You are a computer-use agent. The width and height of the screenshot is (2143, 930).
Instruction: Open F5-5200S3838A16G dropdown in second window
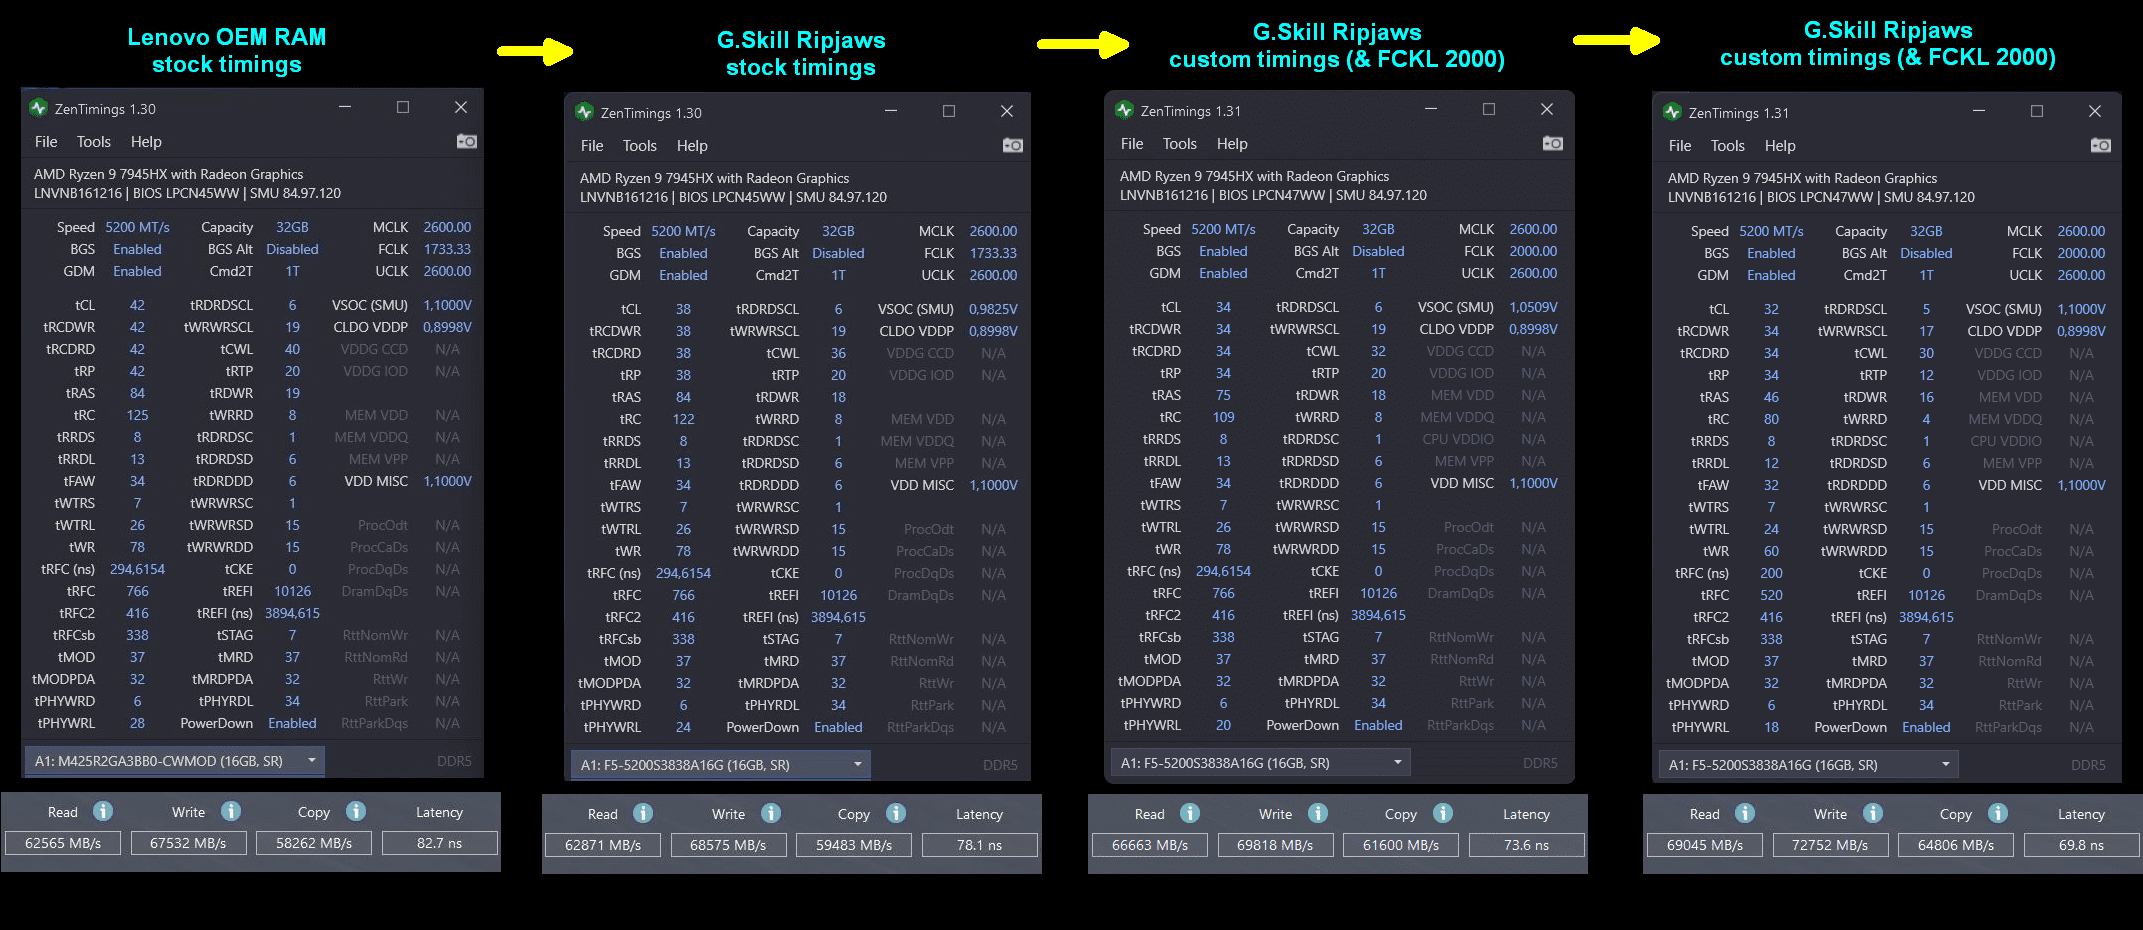[x=721, y=765]
